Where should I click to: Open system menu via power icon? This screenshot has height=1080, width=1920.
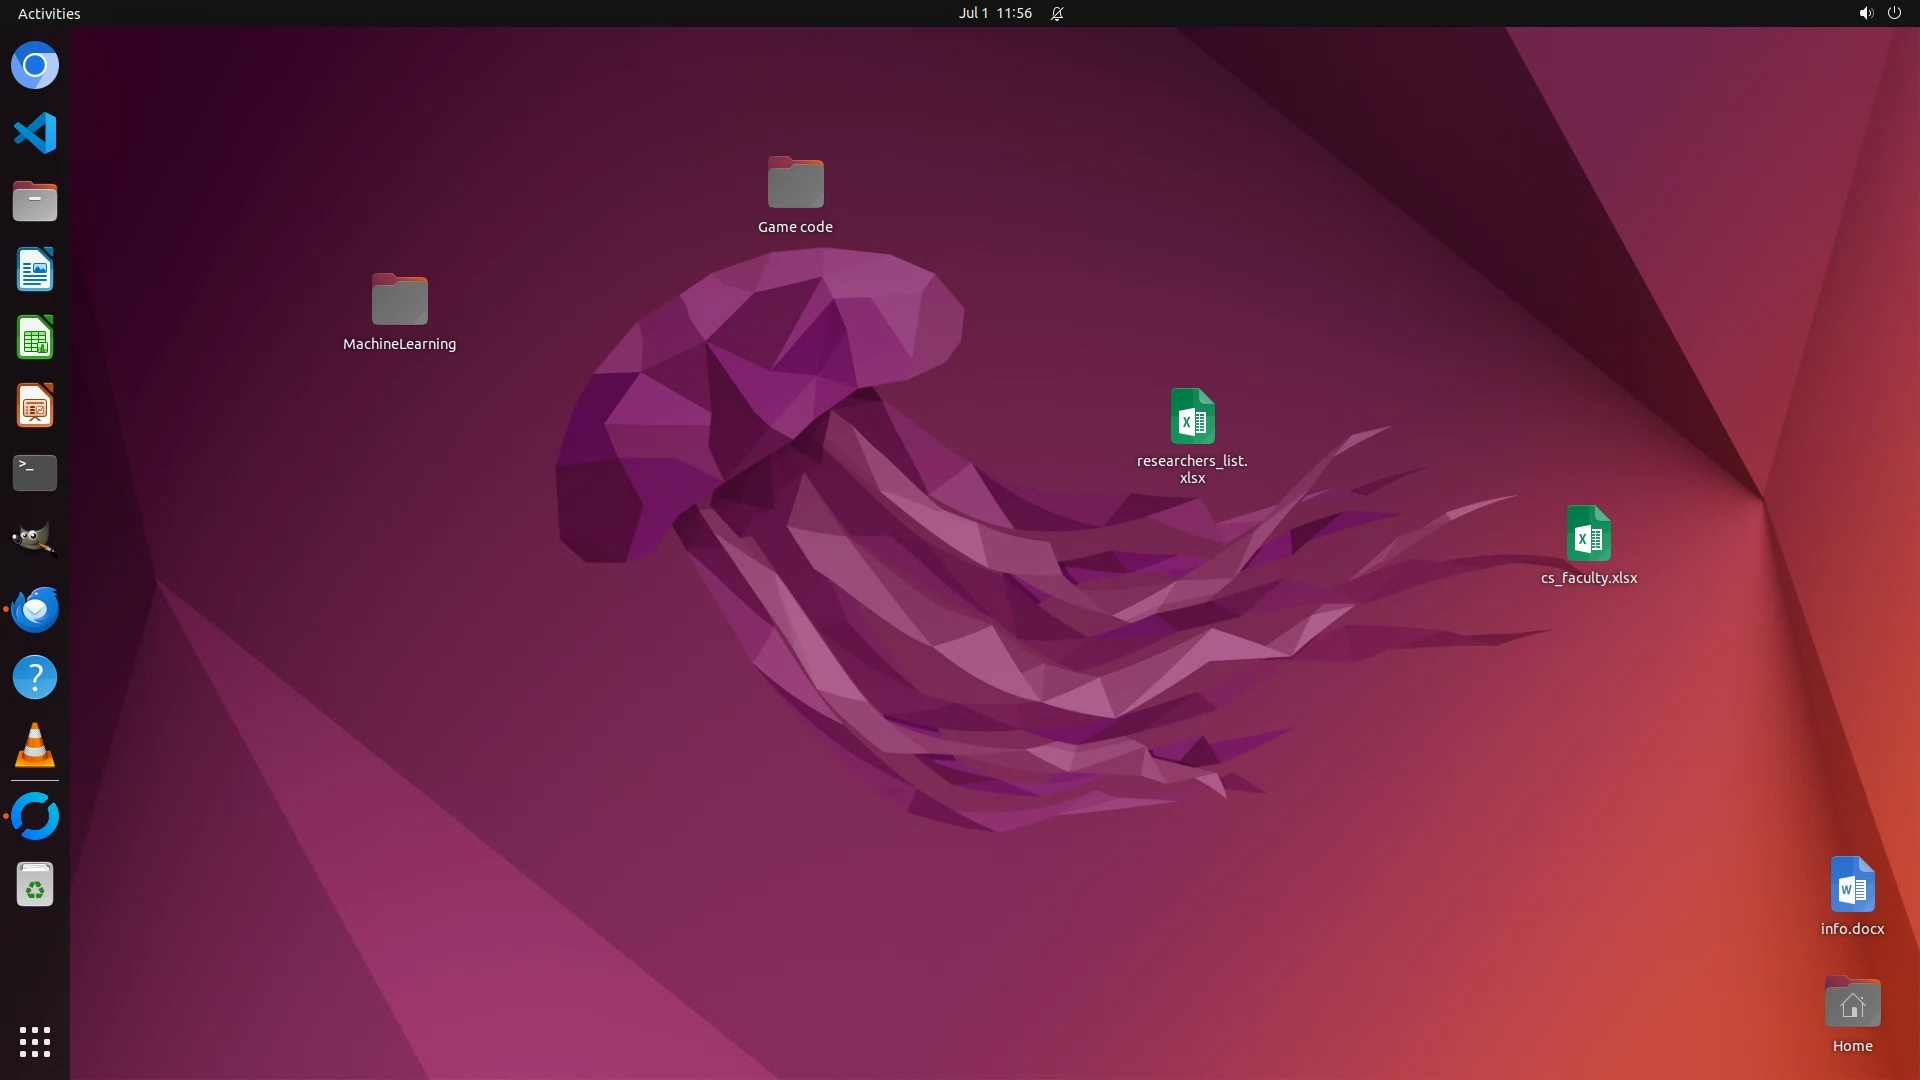tap(1894, 13)
